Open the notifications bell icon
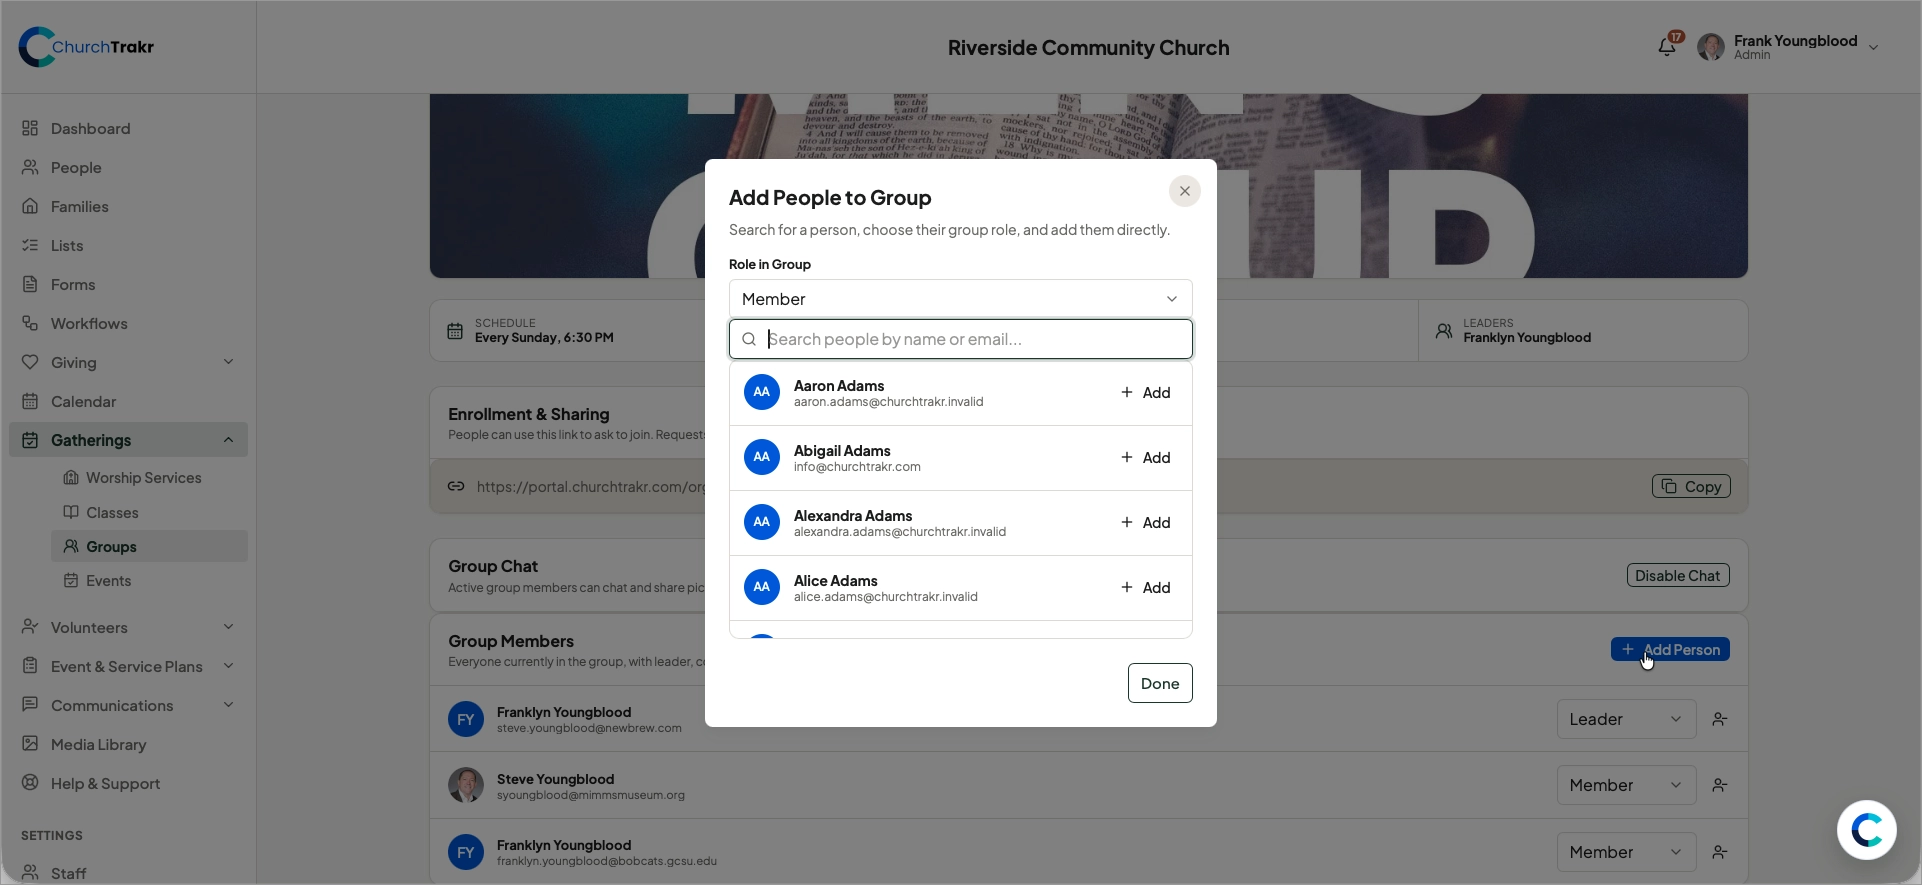Image resolution: width=1922 pixels, height=885 pixels. tap(1666, 47)
